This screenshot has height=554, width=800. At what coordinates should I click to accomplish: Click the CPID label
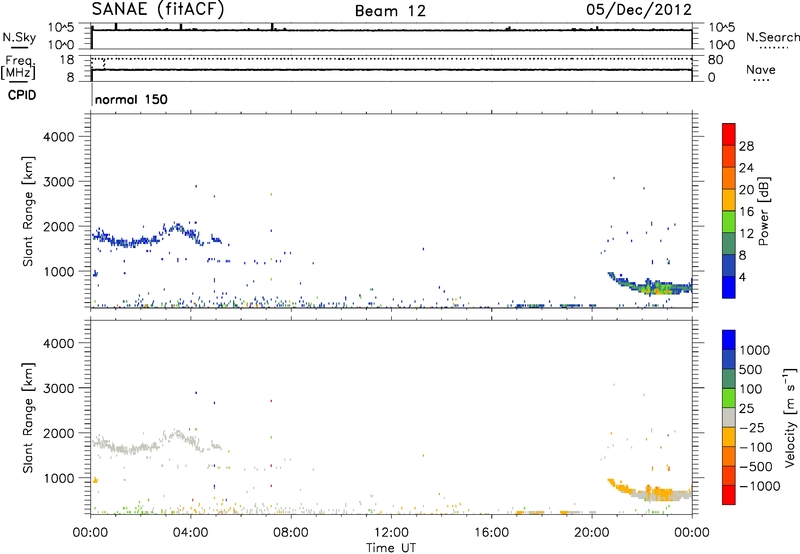[22, 95]
